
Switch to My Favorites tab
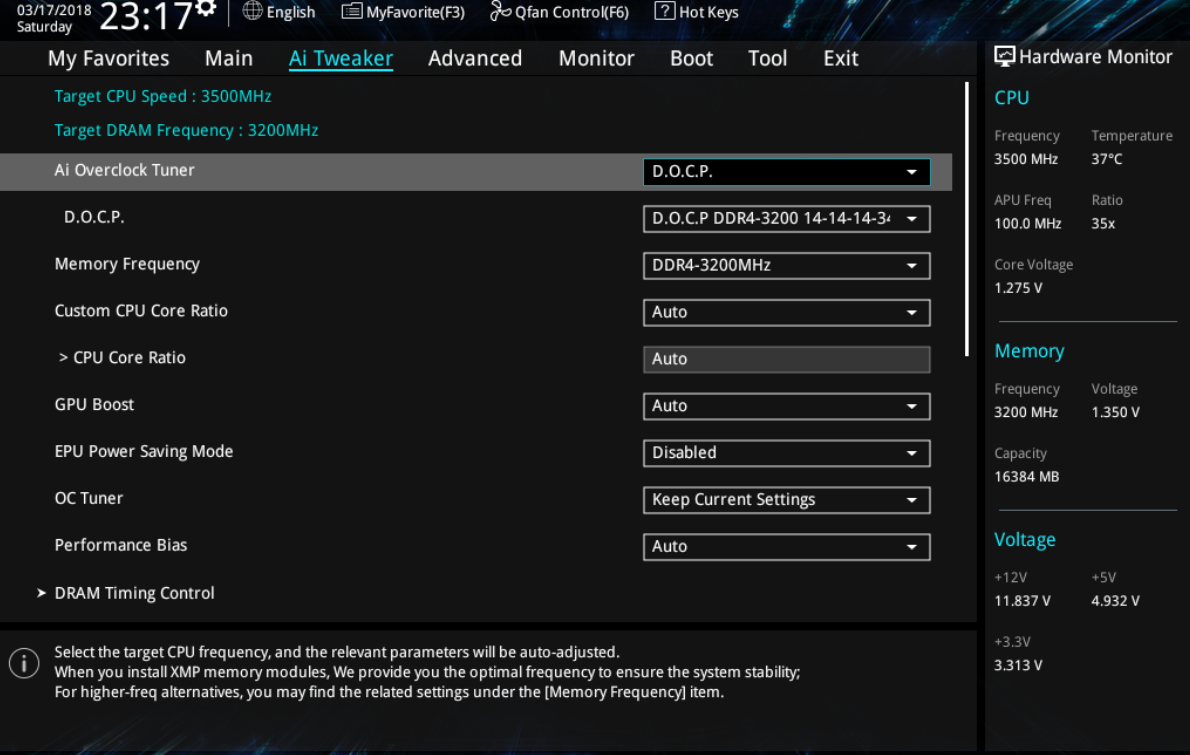pyautogui.click(x=109, y=58)
